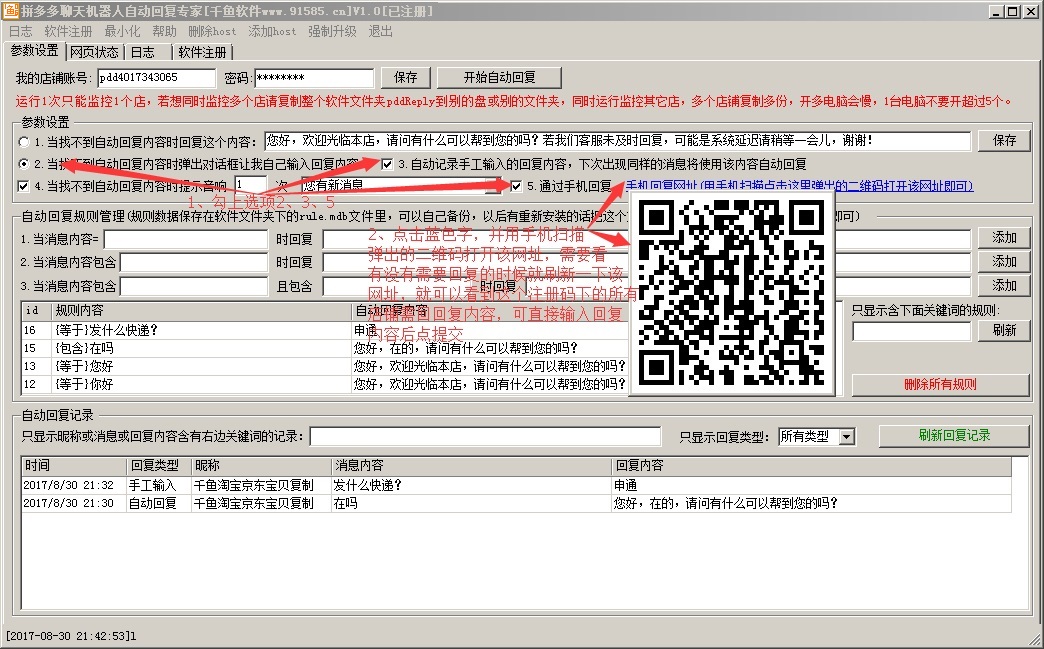Select option 1 default reply radio button
Image resolution: width=1044 pixels, height=649 pixels.
point(24,142)
